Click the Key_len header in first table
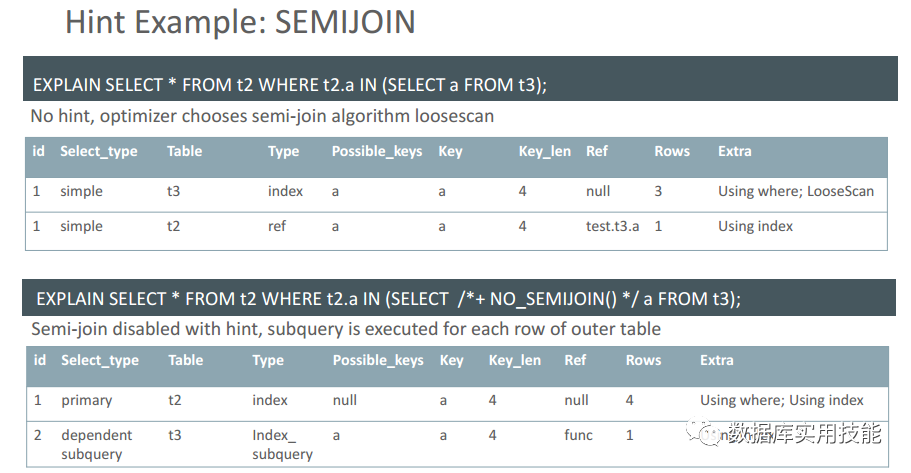The height and width of the screenshot is (473, 911). point(544,152)
